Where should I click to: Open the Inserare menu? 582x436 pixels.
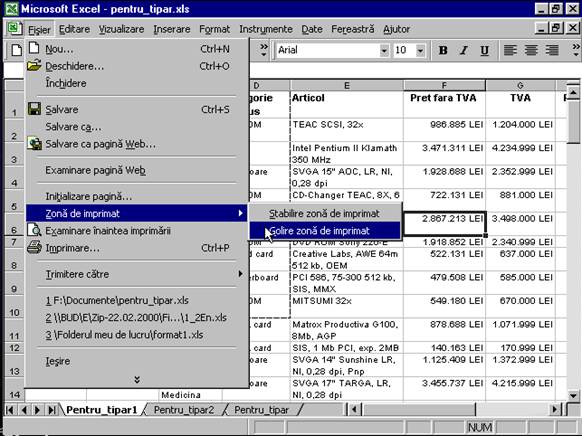pos(172,29)
